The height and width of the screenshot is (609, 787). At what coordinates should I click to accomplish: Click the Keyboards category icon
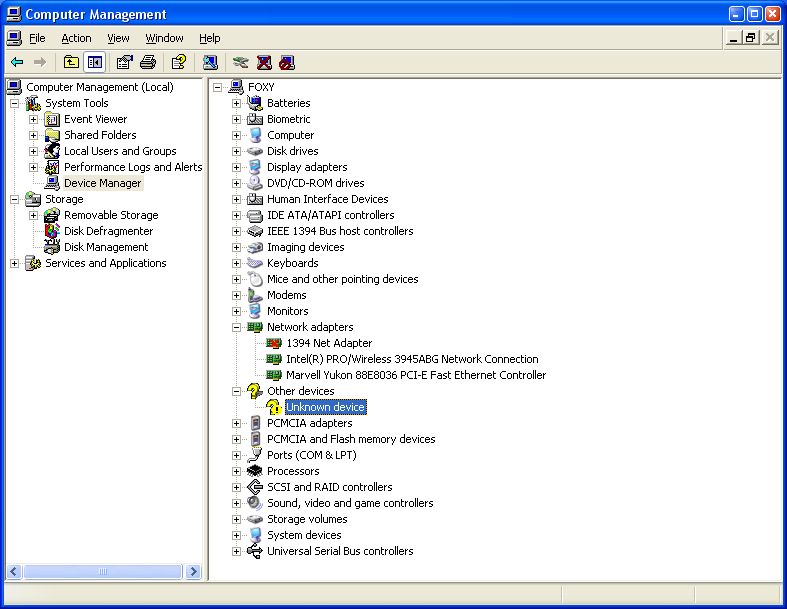pos(255,263)
